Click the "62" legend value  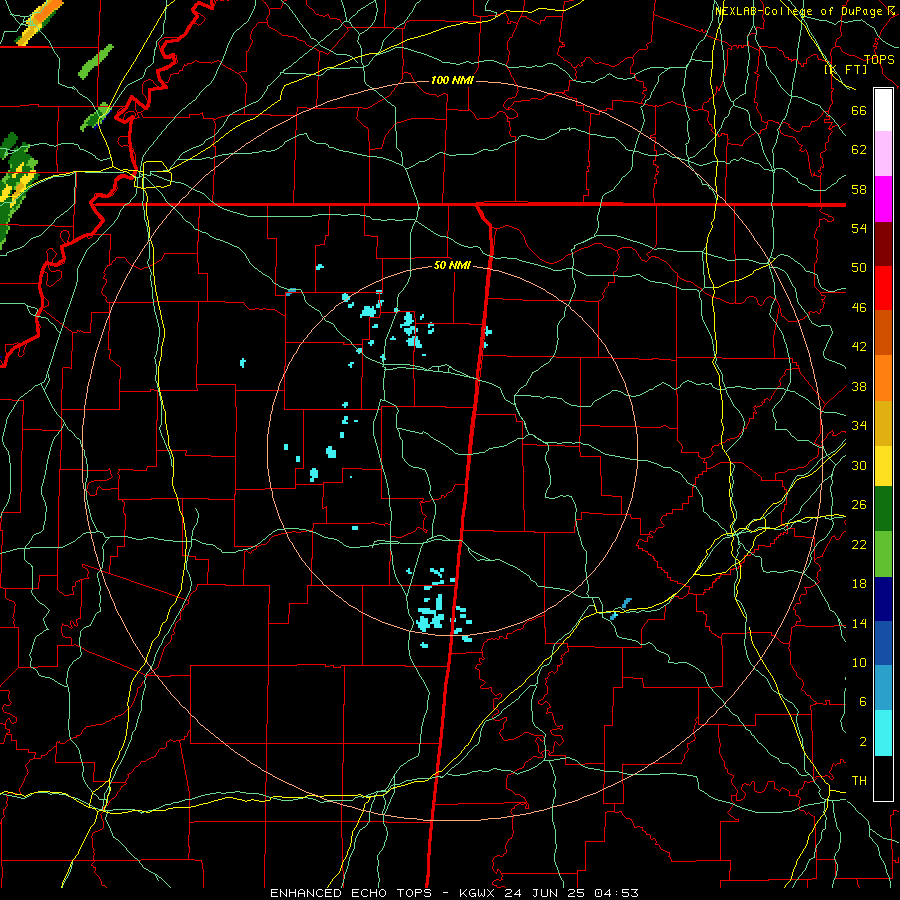pos(859,150)
